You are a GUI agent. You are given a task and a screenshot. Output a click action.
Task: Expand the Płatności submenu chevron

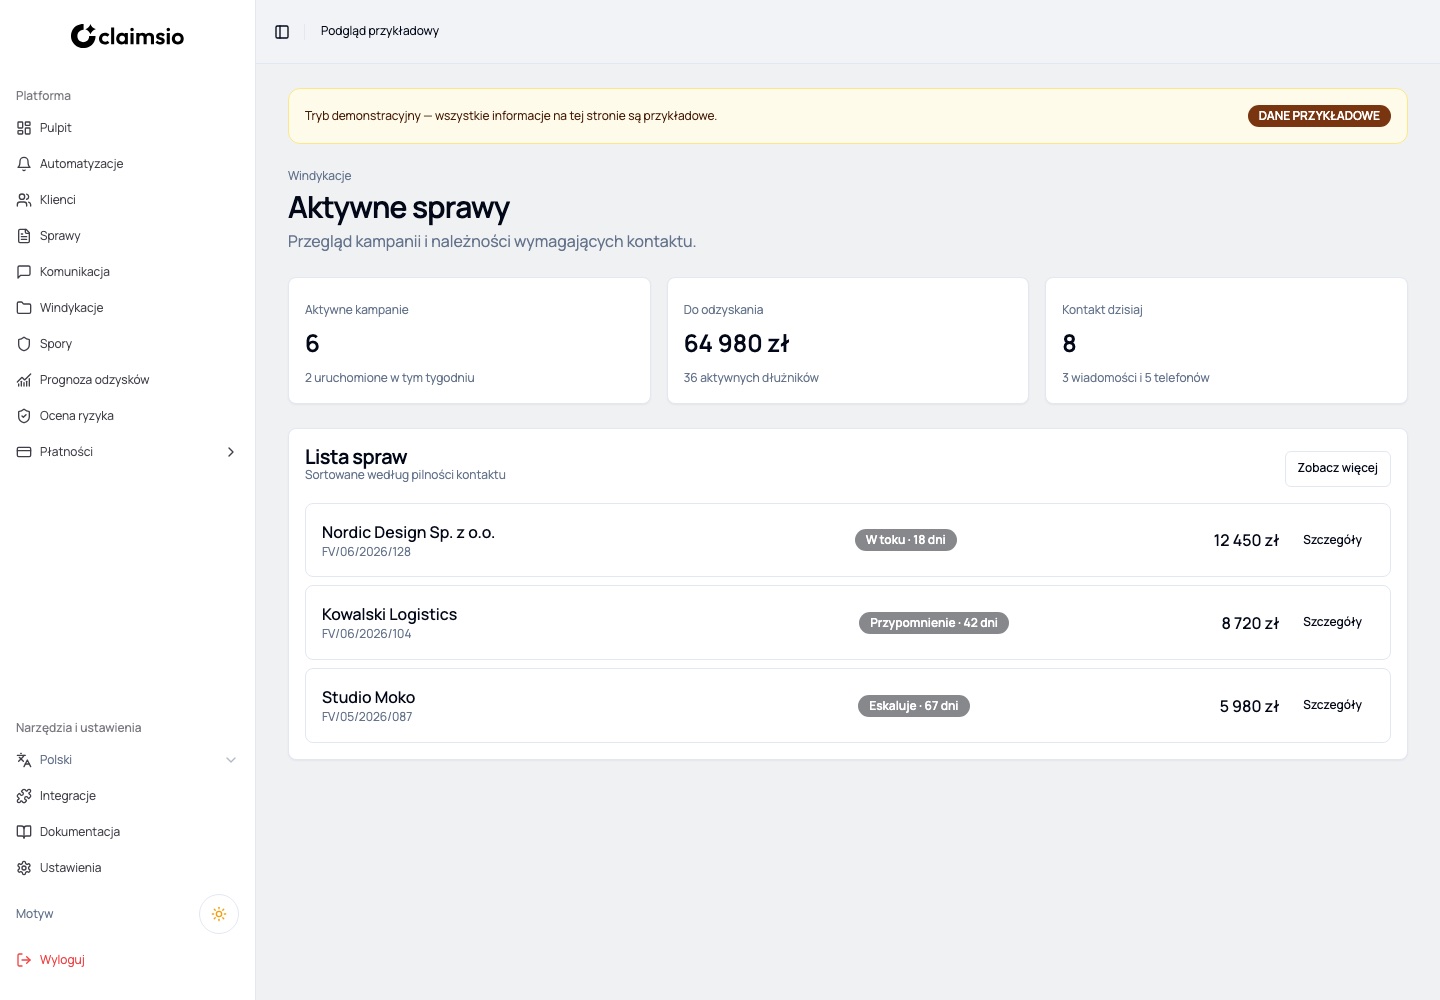pyautogui.click(x=231, y=452)
